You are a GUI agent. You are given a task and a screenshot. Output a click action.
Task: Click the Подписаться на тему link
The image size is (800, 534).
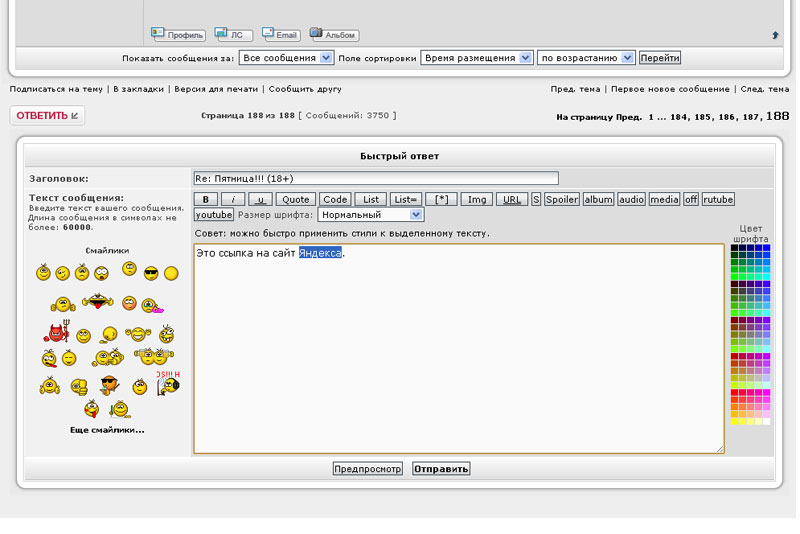coord(56,89)
